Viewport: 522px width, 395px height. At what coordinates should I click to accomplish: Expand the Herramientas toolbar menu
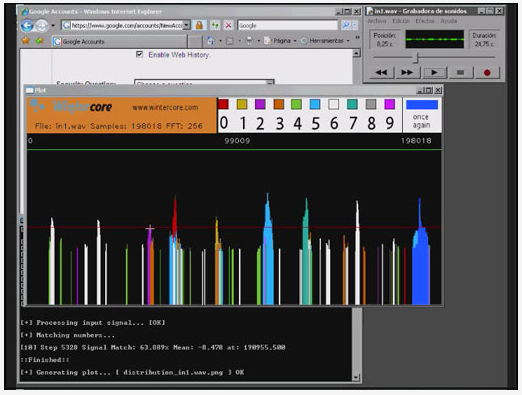(325, 41)
